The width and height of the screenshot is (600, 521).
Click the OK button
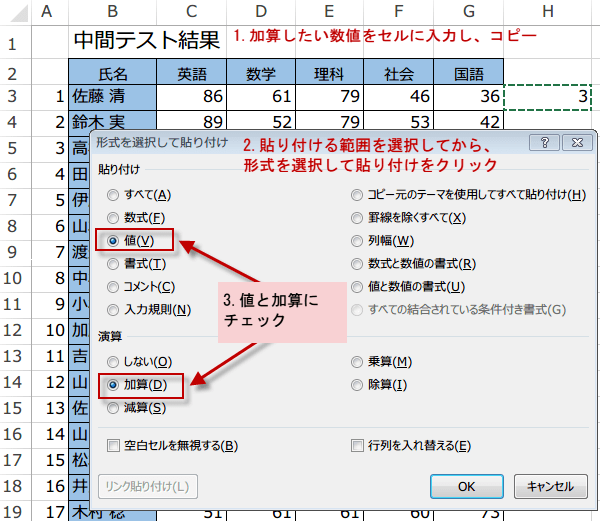click(466, 487)
